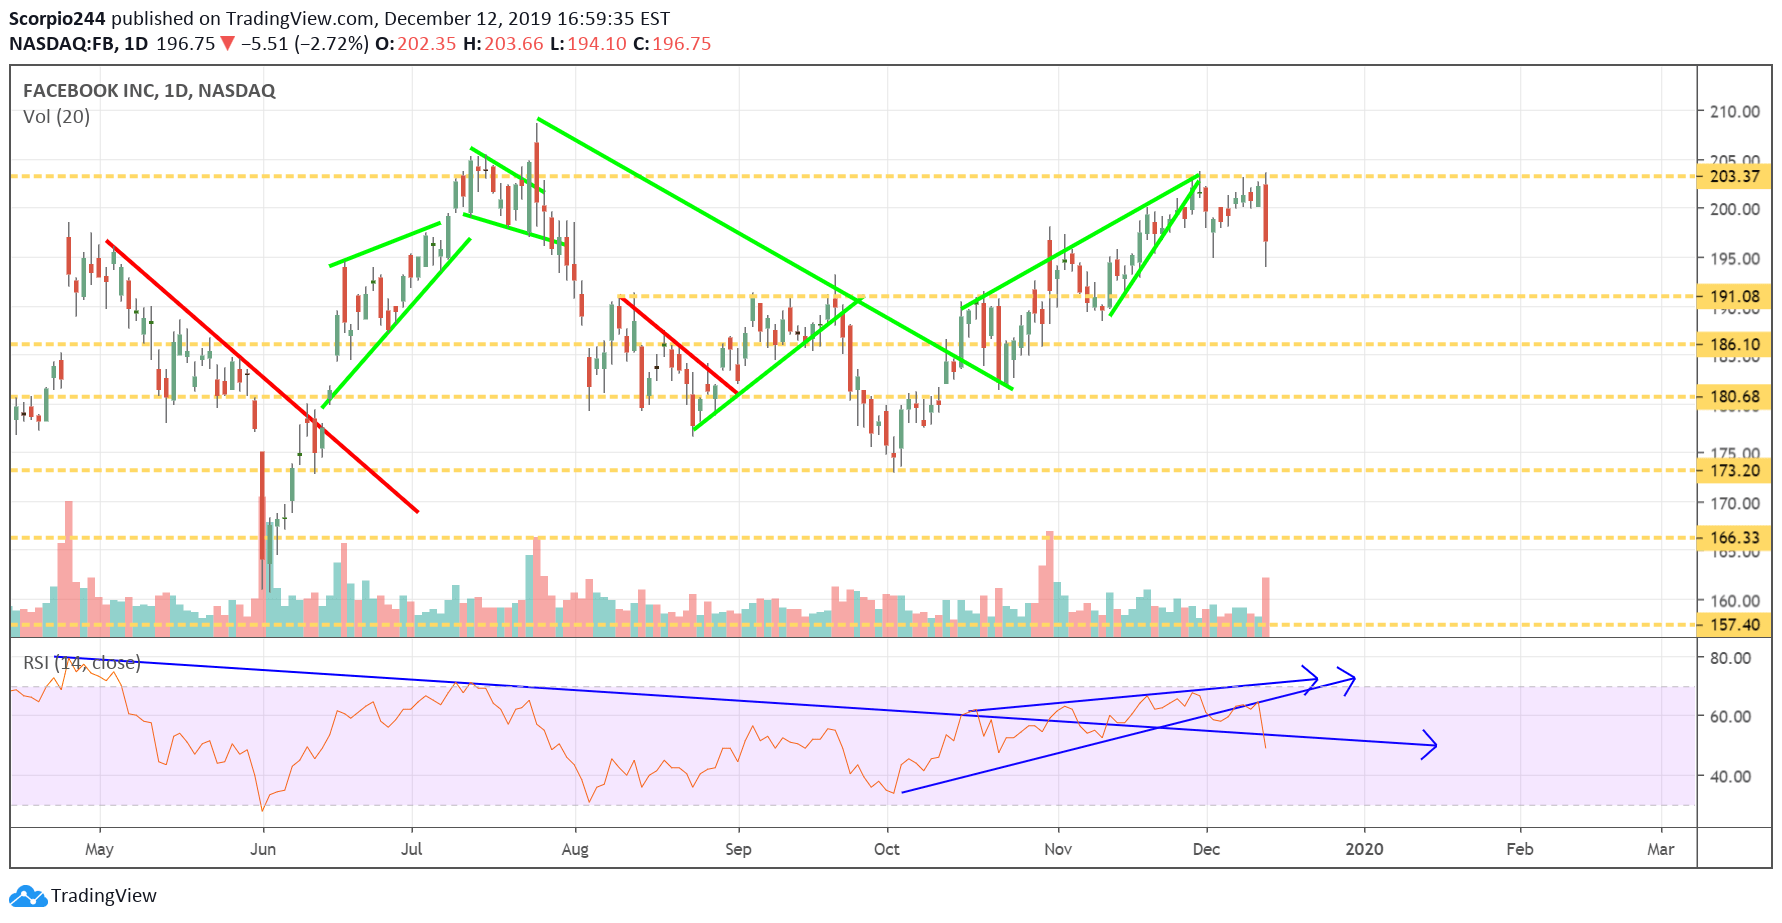Click the close price value 196.75
This screenshot has width=1782, height=923.
point(682,44)
